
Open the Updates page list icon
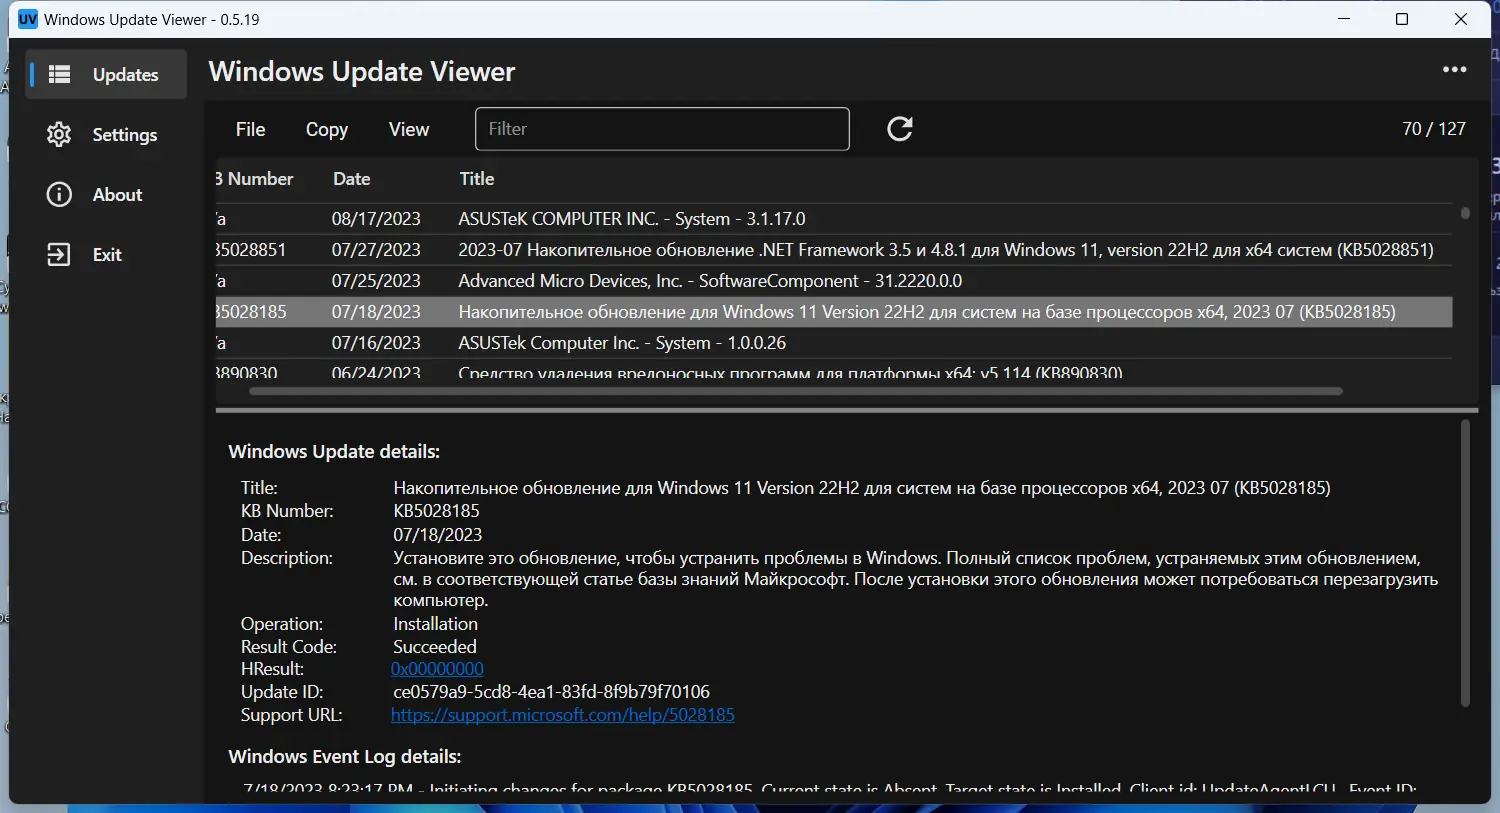(60, 75)
